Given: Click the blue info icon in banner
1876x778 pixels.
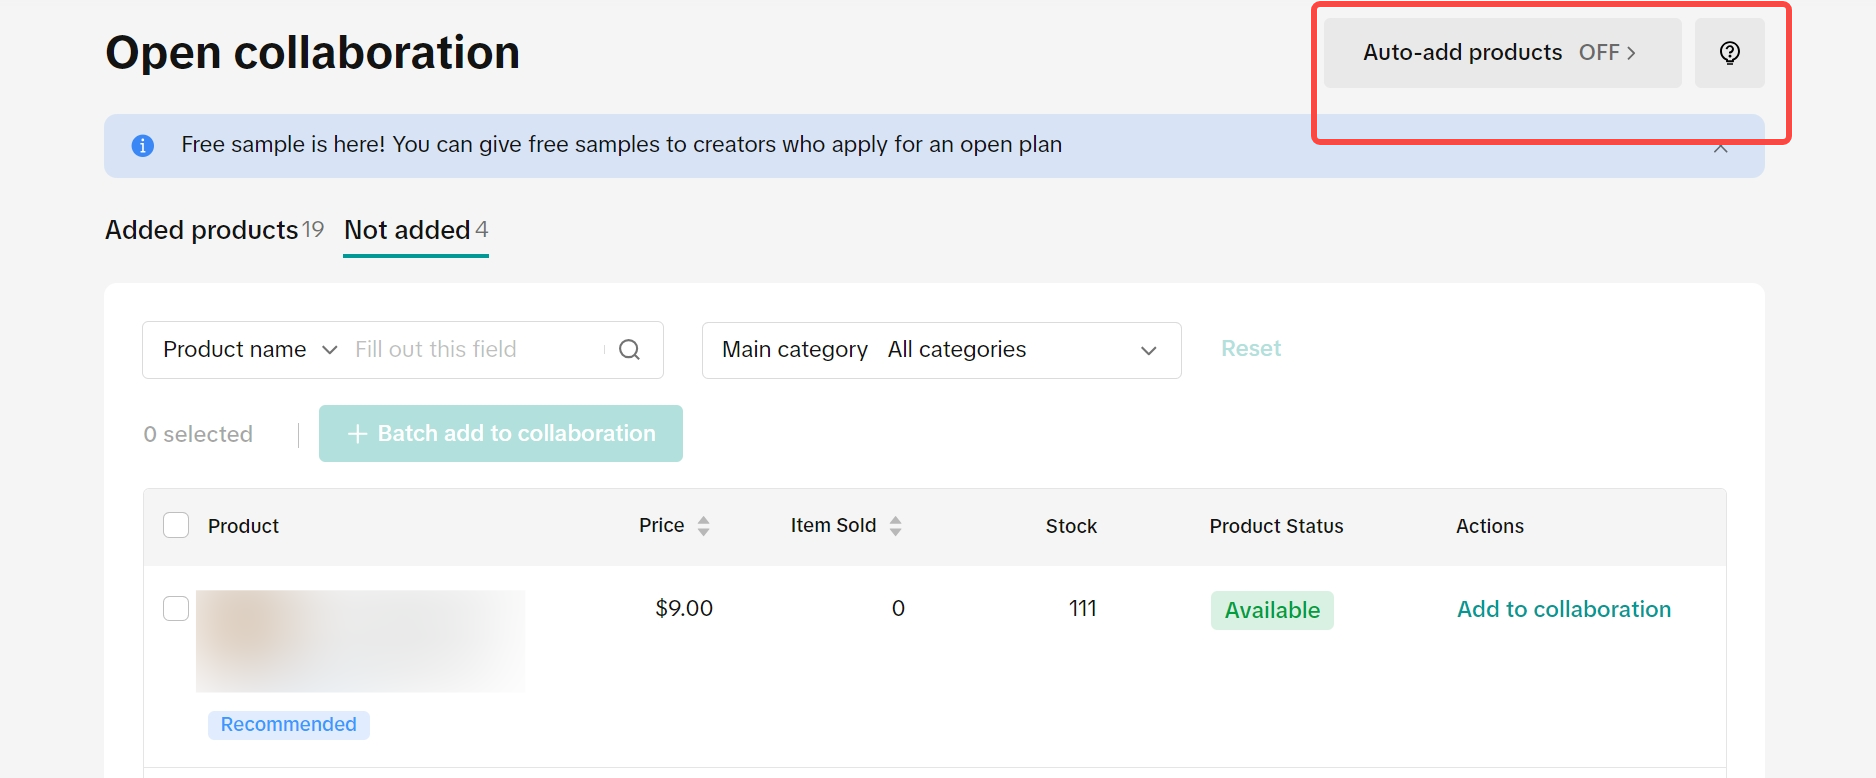Looking at the screenshot, I should (x=143, y=146).
